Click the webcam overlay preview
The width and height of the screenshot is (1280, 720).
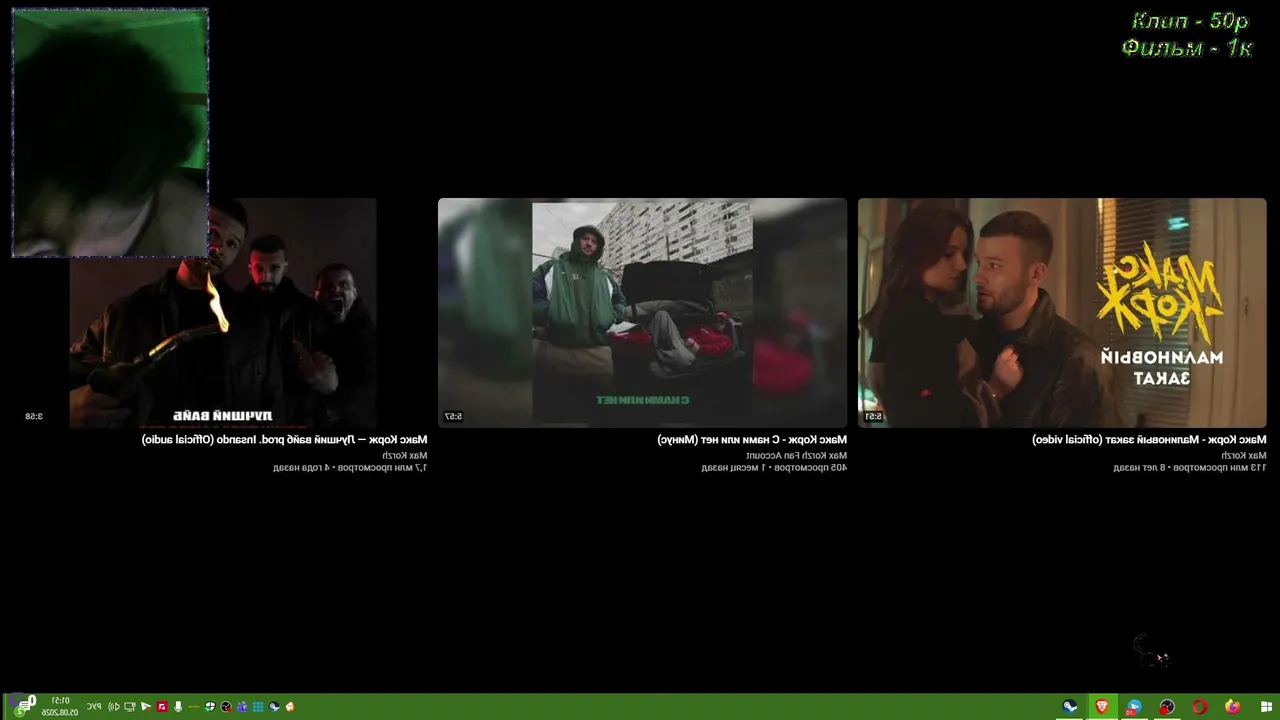110,133
